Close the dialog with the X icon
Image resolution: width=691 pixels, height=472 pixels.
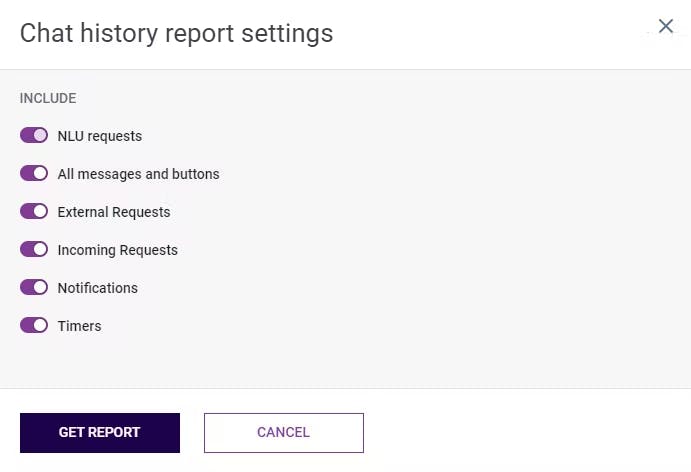click(666, 27)
